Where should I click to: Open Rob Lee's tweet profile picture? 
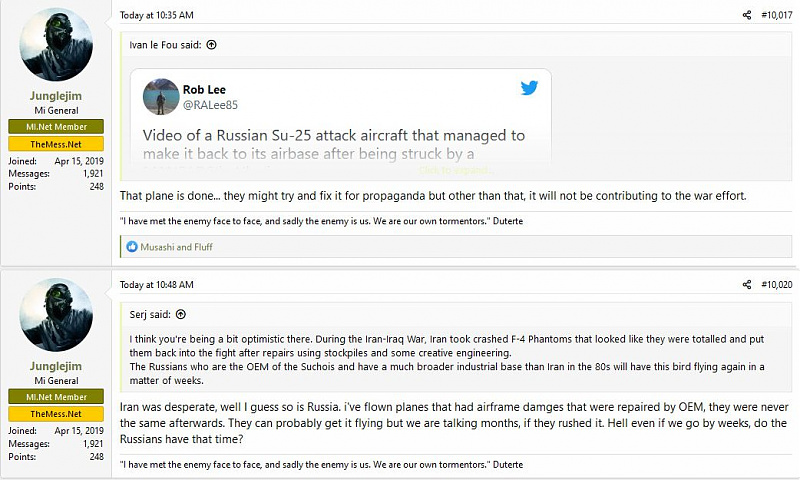161,97
